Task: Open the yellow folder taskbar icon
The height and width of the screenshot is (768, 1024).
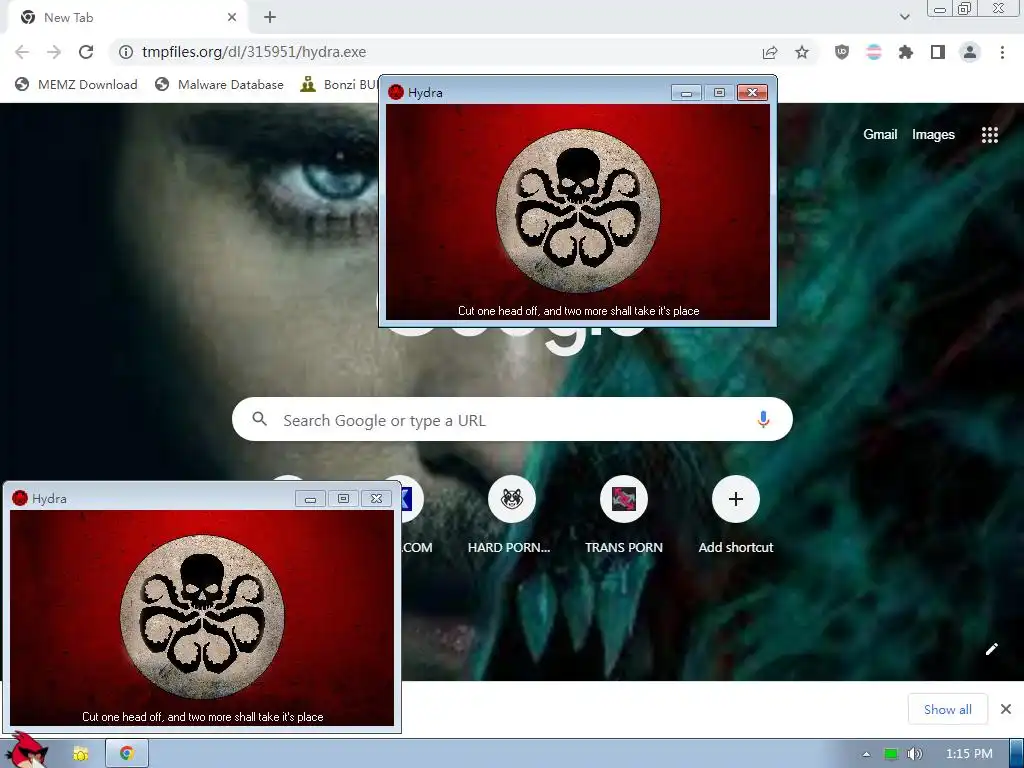Action: (80, 754)
